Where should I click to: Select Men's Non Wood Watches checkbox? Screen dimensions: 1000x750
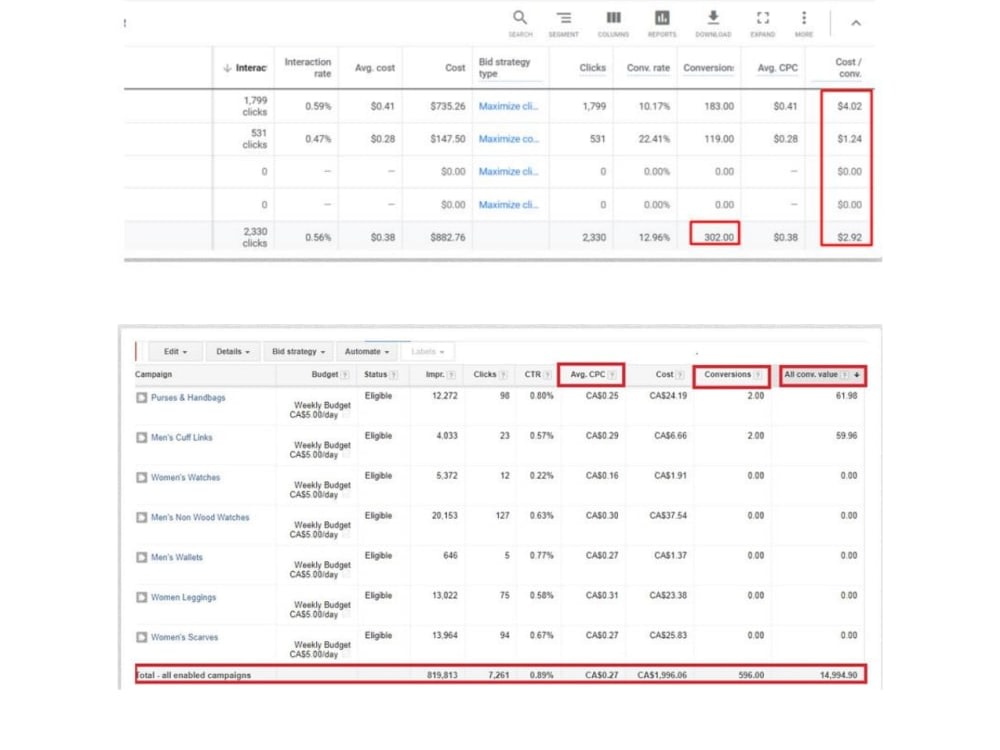(x=142, y=518)
